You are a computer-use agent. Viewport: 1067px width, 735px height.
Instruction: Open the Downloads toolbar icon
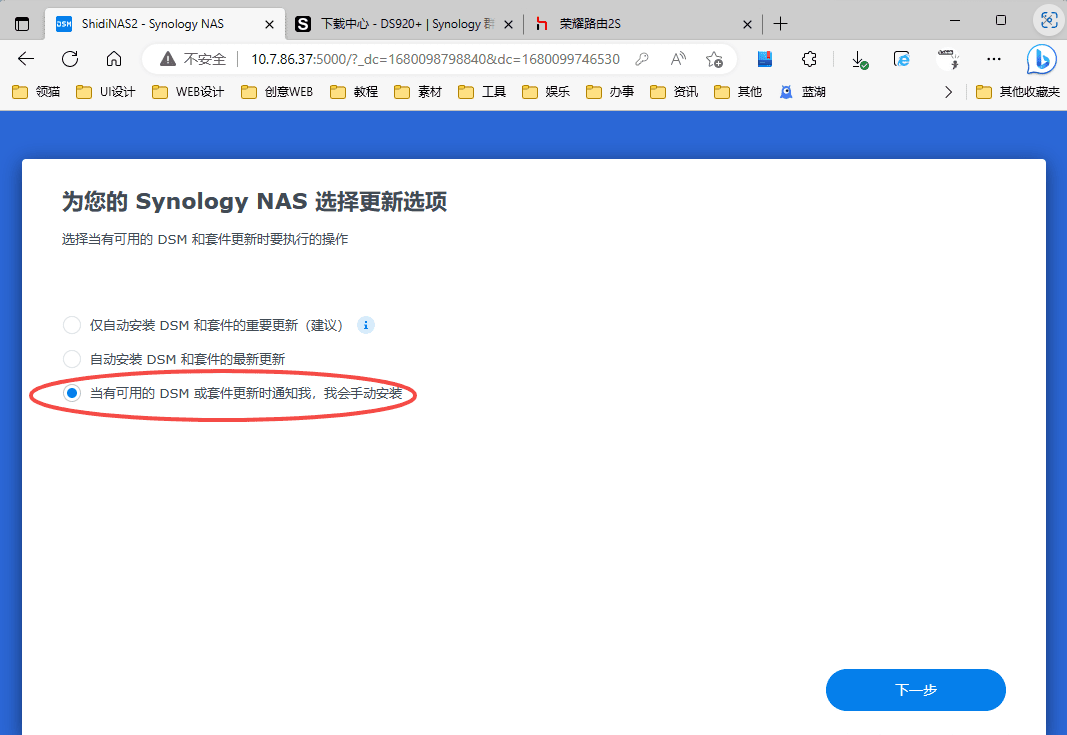pyautogui.click(x=859, y=59)
